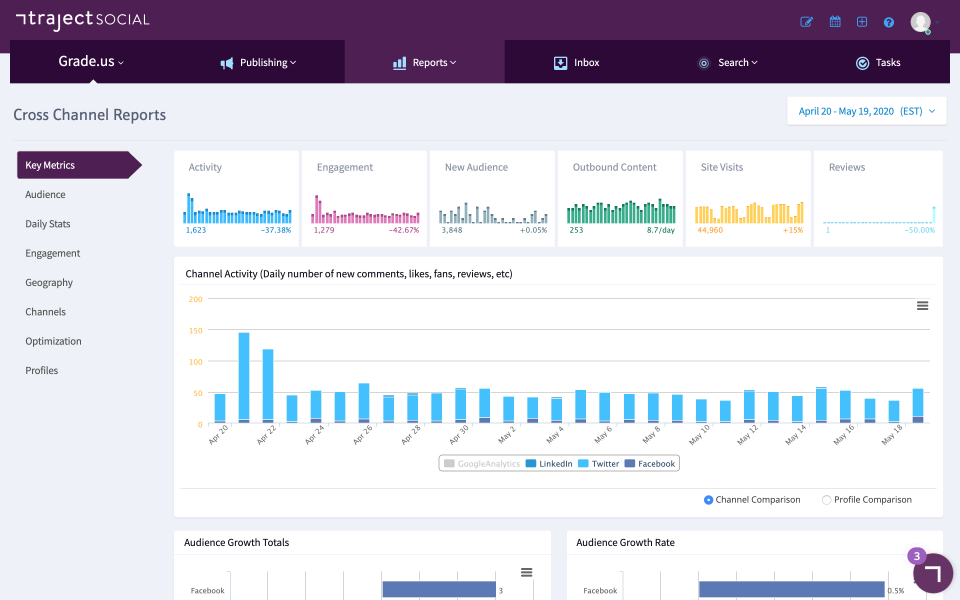This screenshot has height=600, width=960.
Task: Open the date range dropdown April 20 - May 19
Action: pyautogui.click(x=866, y=111)
